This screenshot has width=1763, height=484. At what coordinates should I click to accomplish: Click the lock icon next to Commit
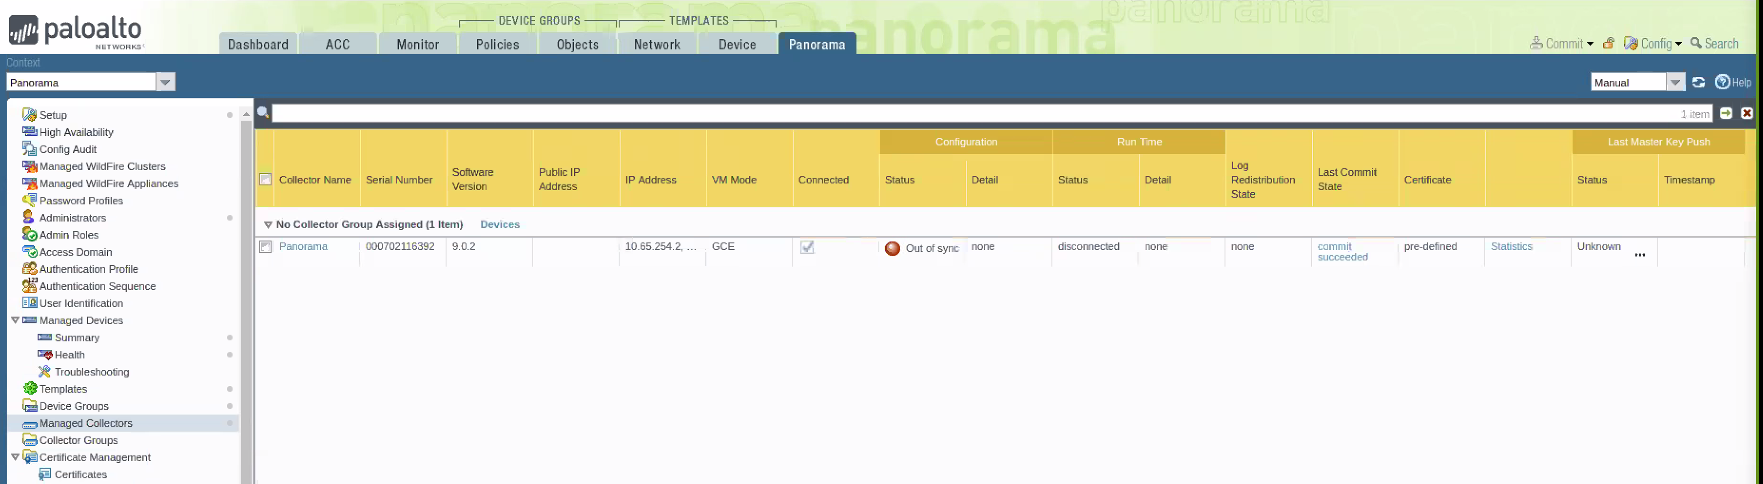click(x=1609, y=43)
